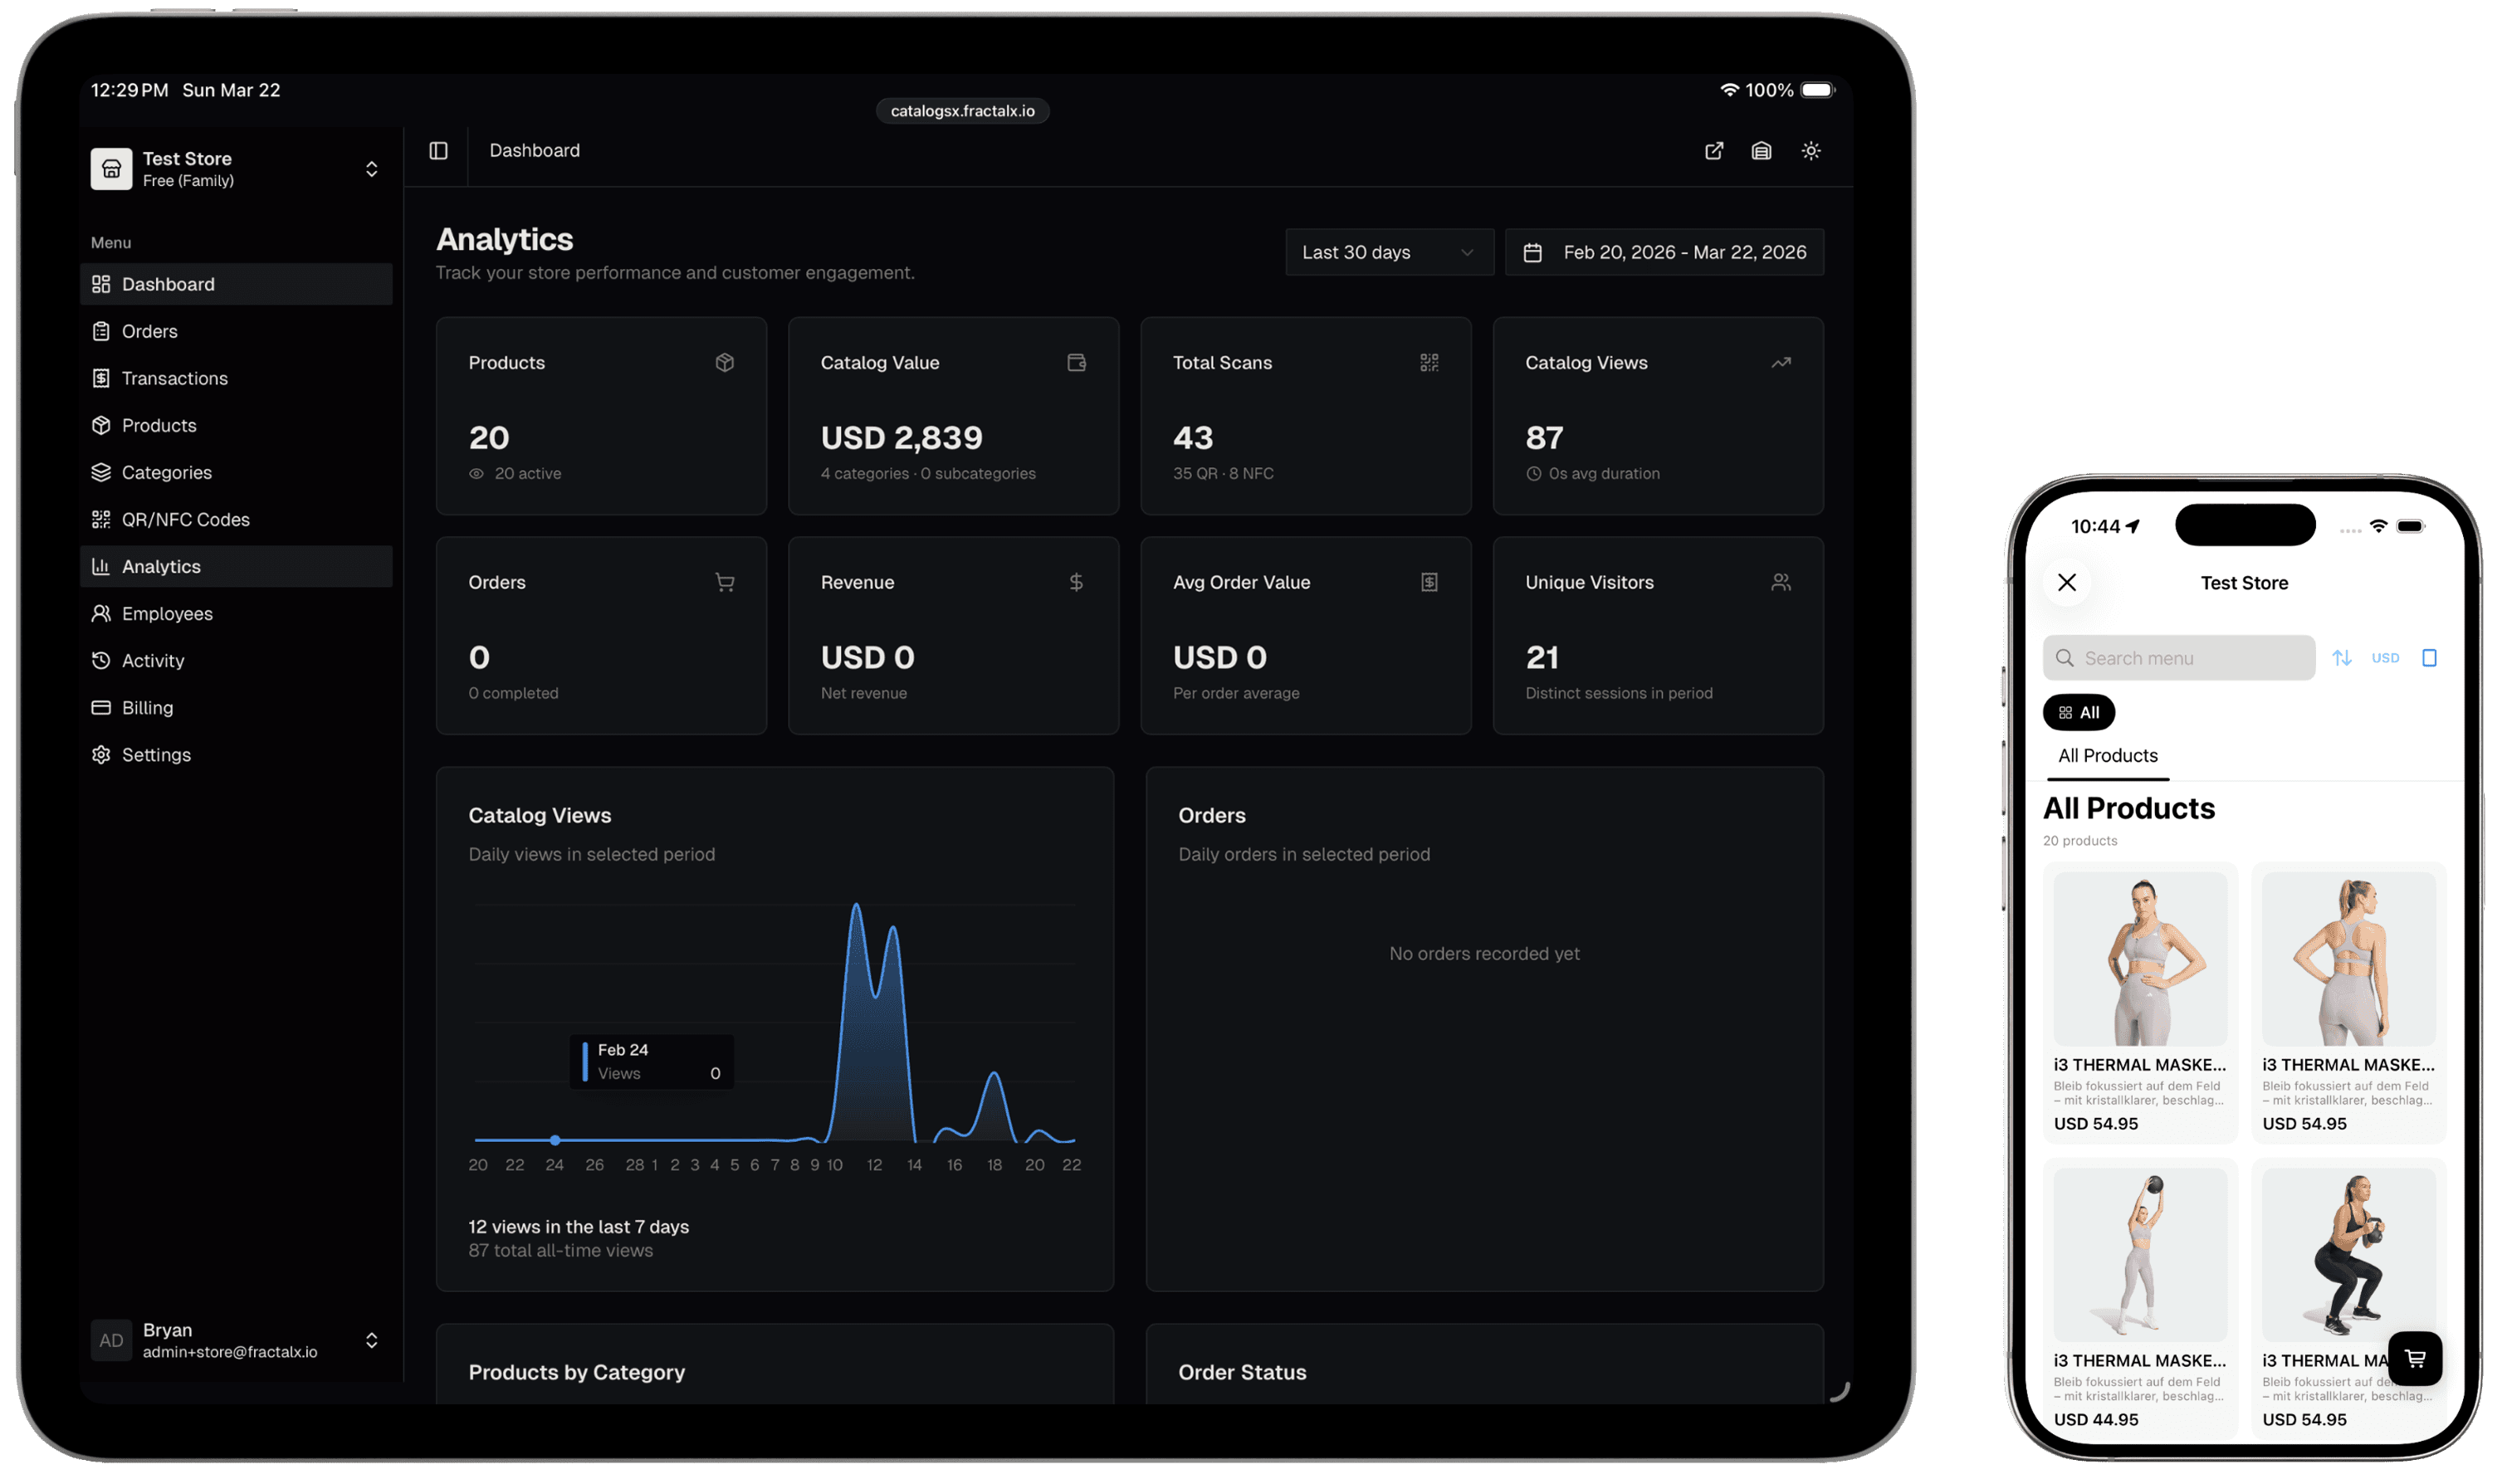Open the Last 30 days dropdown
The height and width of the screenshot is (1484, 2507).
pos(1388,252)
